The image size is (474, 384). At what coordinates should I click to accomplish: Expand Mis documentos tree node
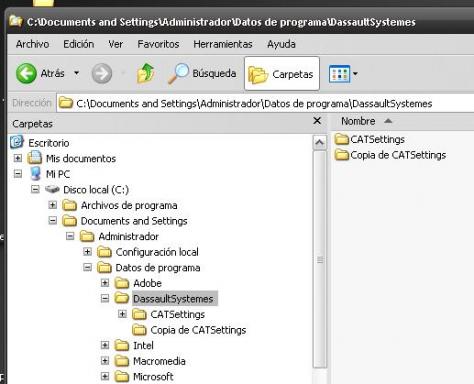point(18,158)
